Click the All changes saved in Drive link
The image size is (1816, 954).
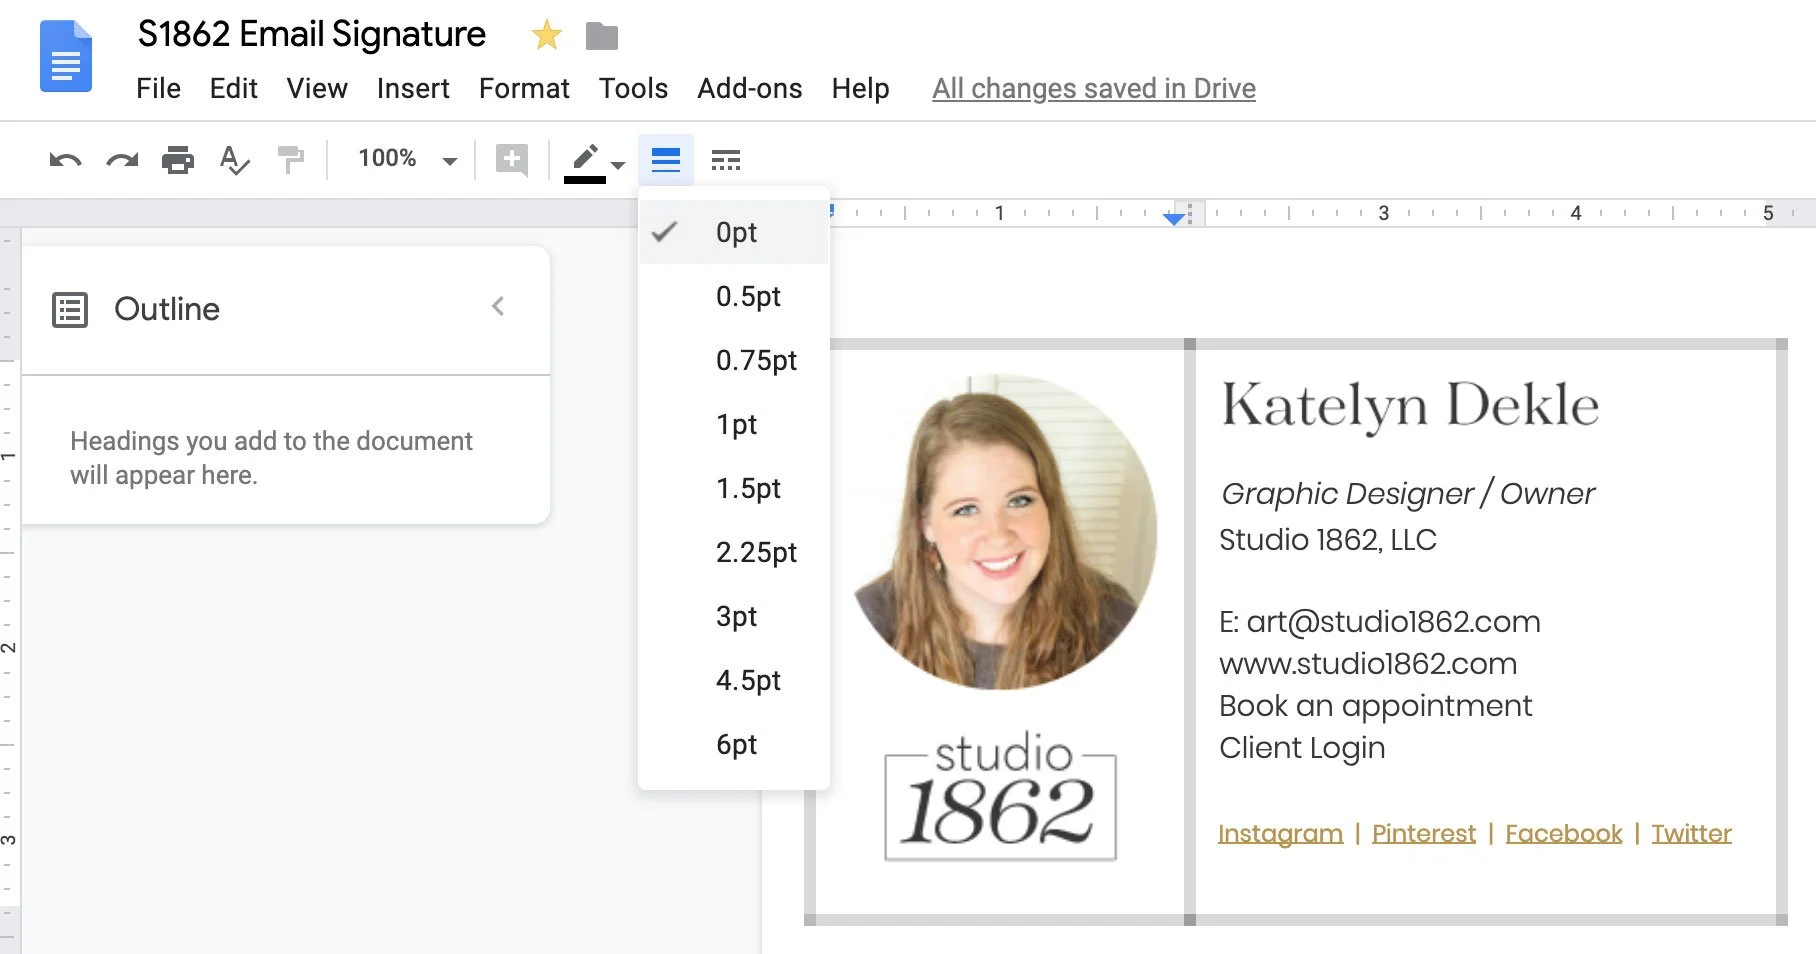coord(1093,88)
